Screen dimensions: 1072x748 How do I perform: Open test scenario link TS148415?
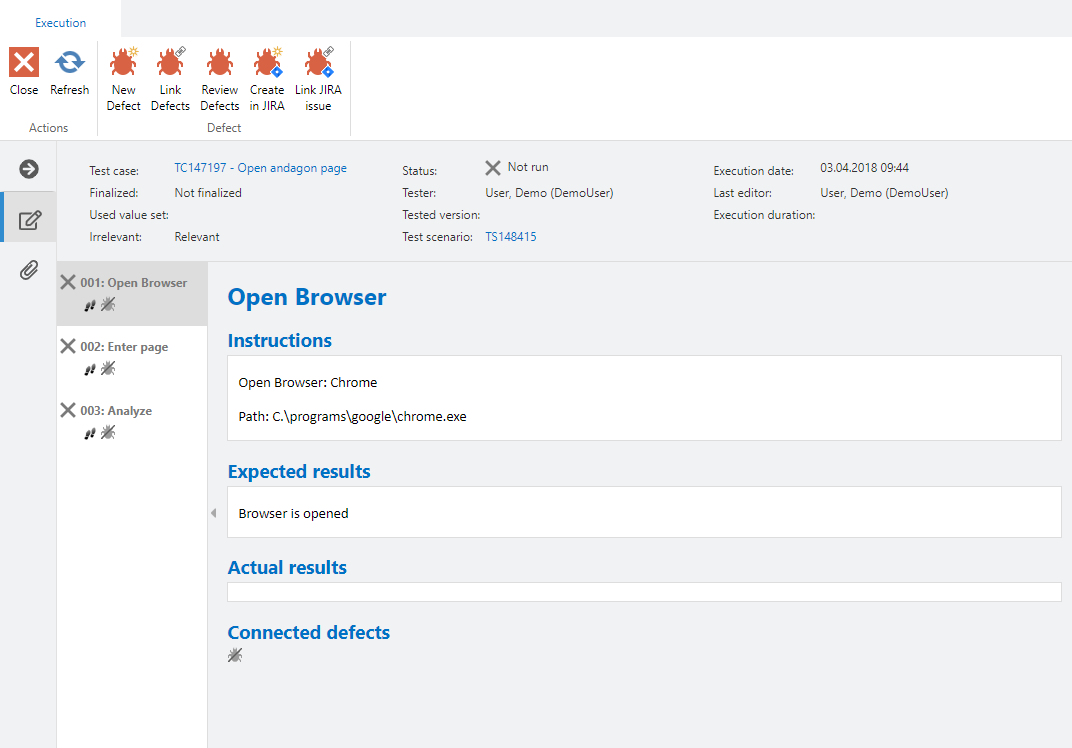coord(510,237)
